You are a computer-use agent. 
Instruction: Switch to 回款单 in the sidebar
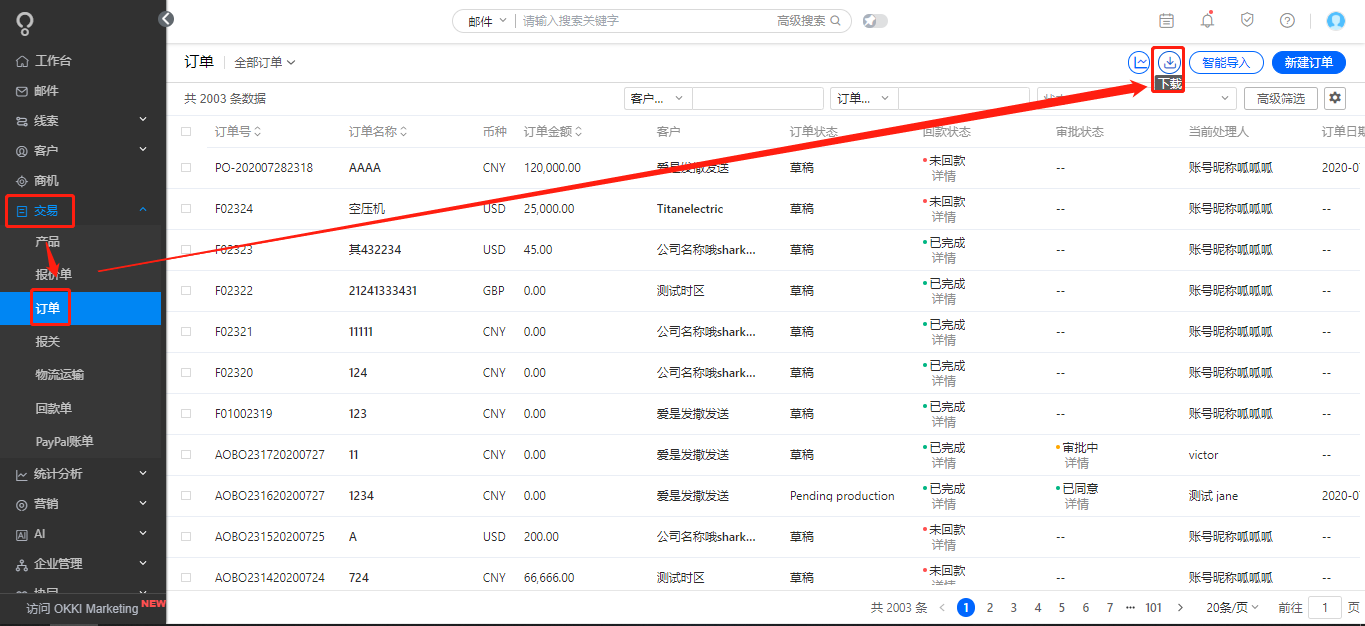click(57, 406)
